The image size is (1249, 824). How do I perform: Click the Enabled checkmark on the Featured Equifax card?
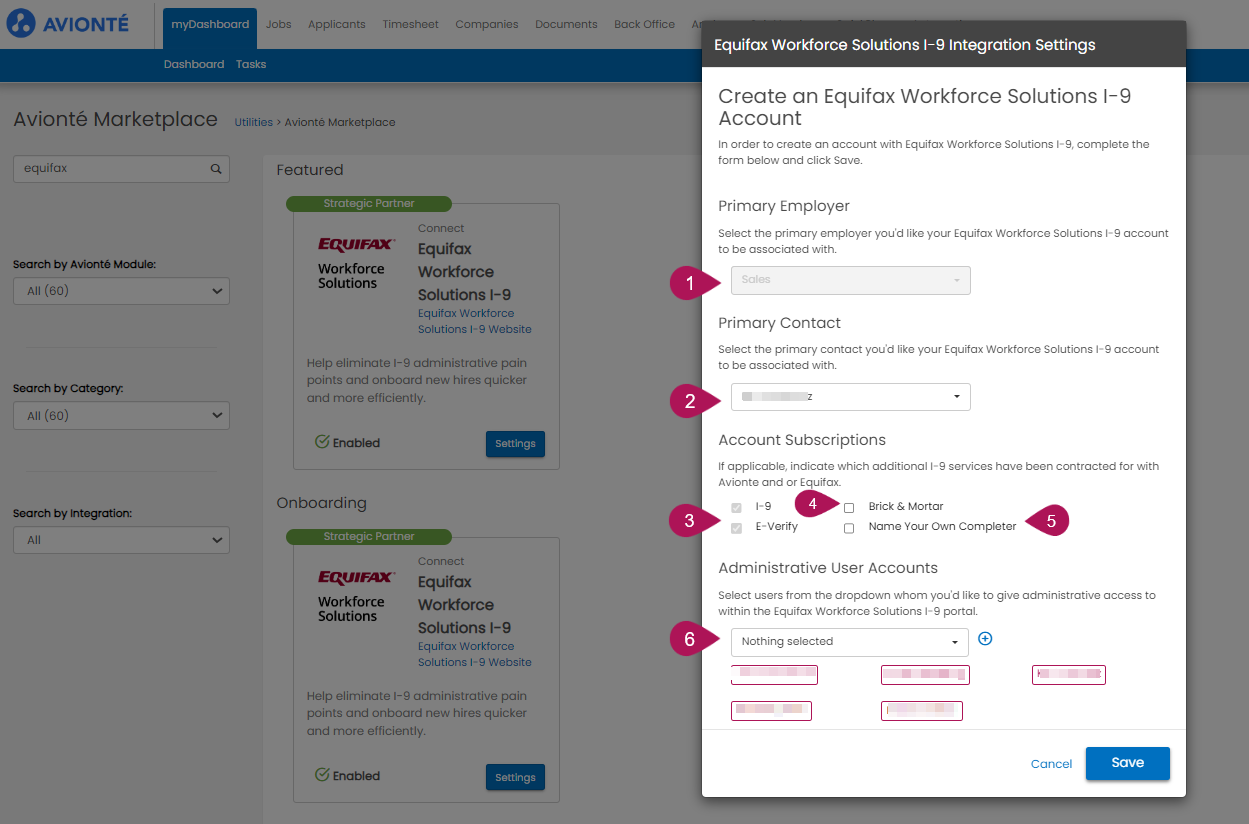[322, 442]
